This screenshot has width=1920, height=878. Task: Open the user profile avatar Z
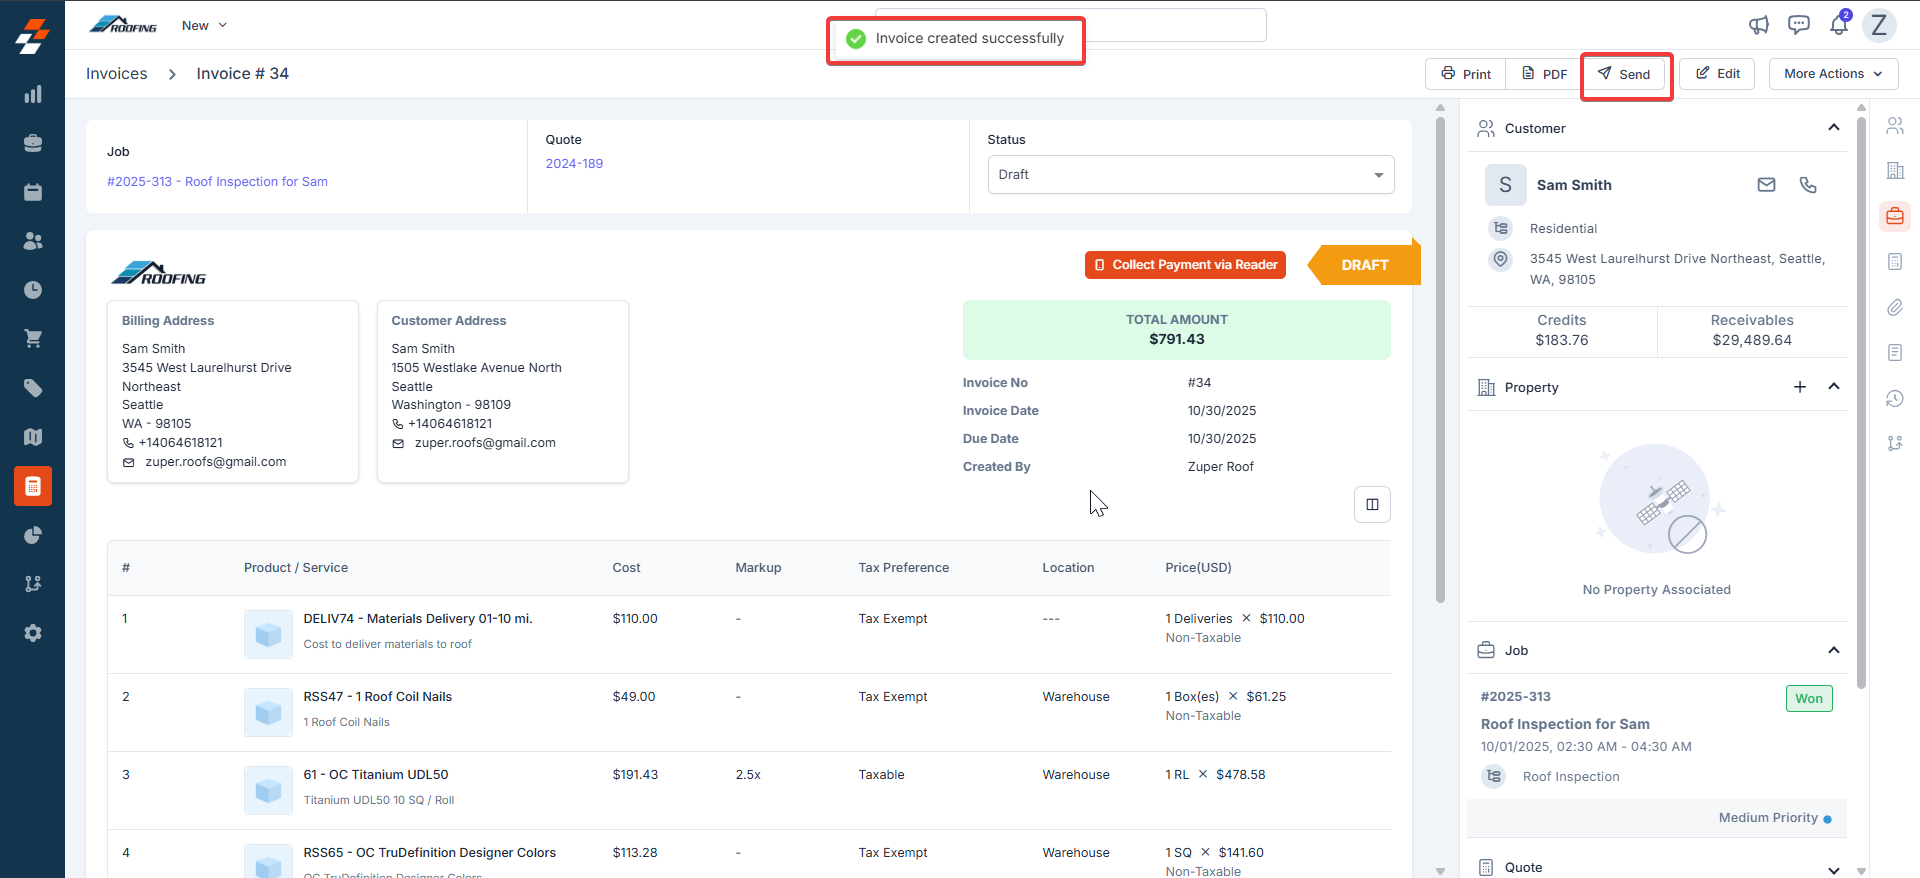pyautogui.click(x=1879, y=25)
